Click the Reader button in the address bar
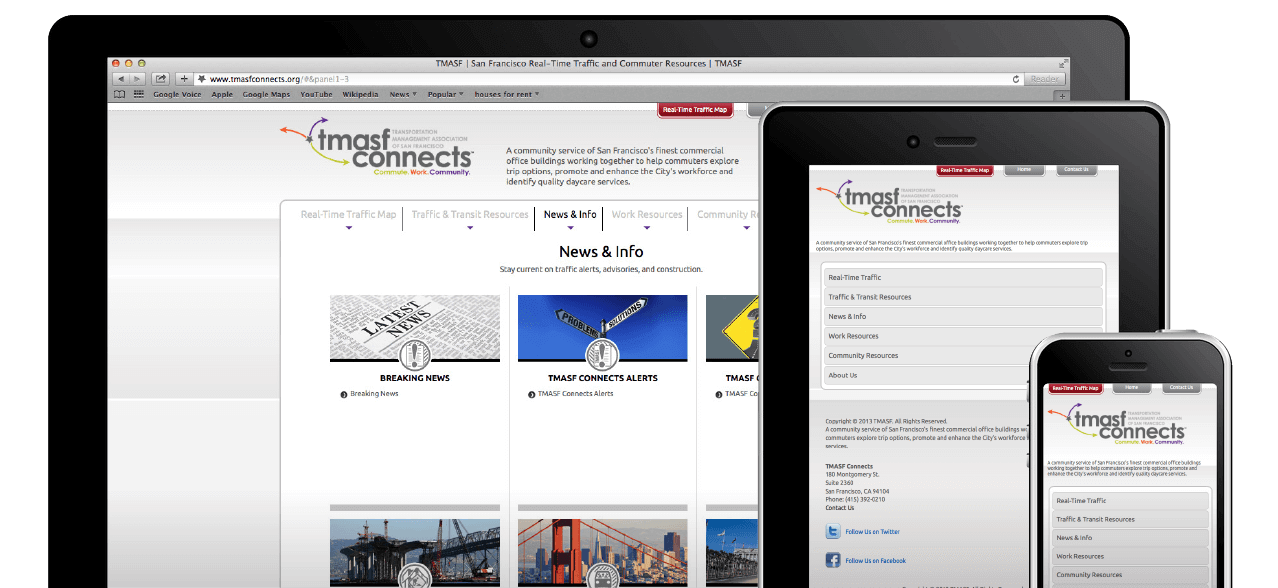 1045,79
